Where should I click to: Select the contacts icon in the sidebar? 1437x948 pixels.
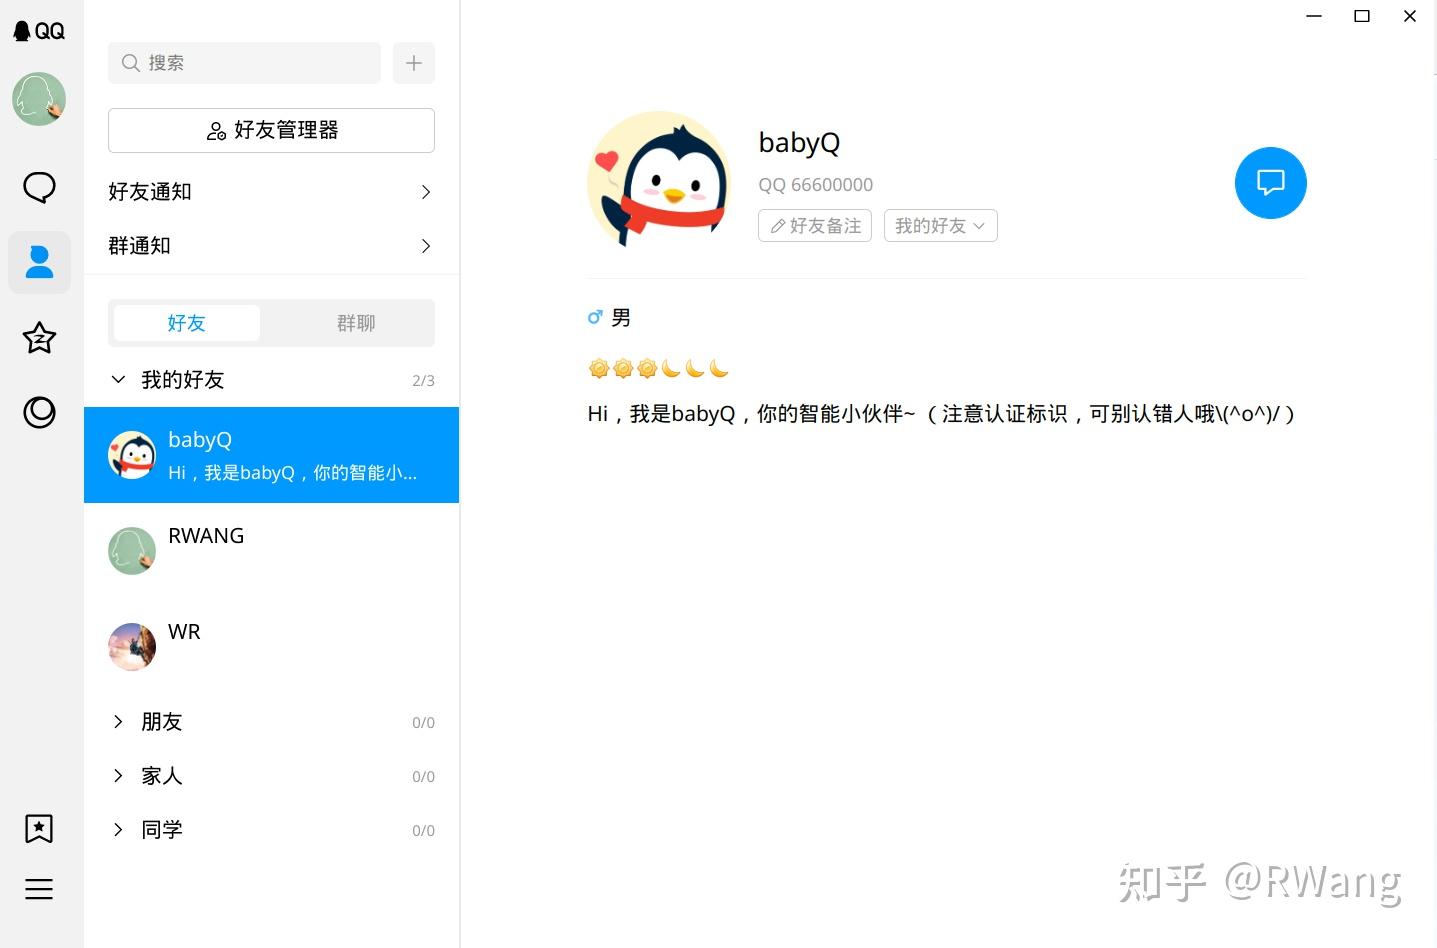(39, 262)
